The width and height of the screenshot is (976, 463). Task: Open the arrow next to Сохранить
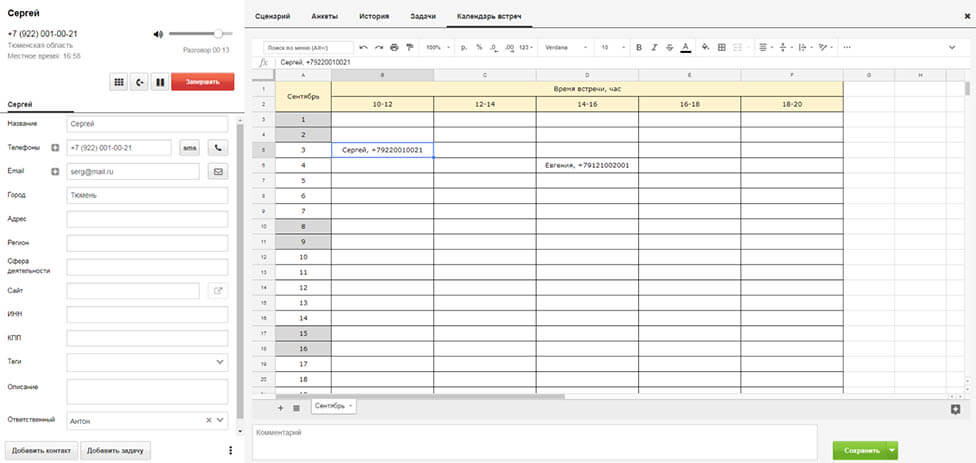892,451
